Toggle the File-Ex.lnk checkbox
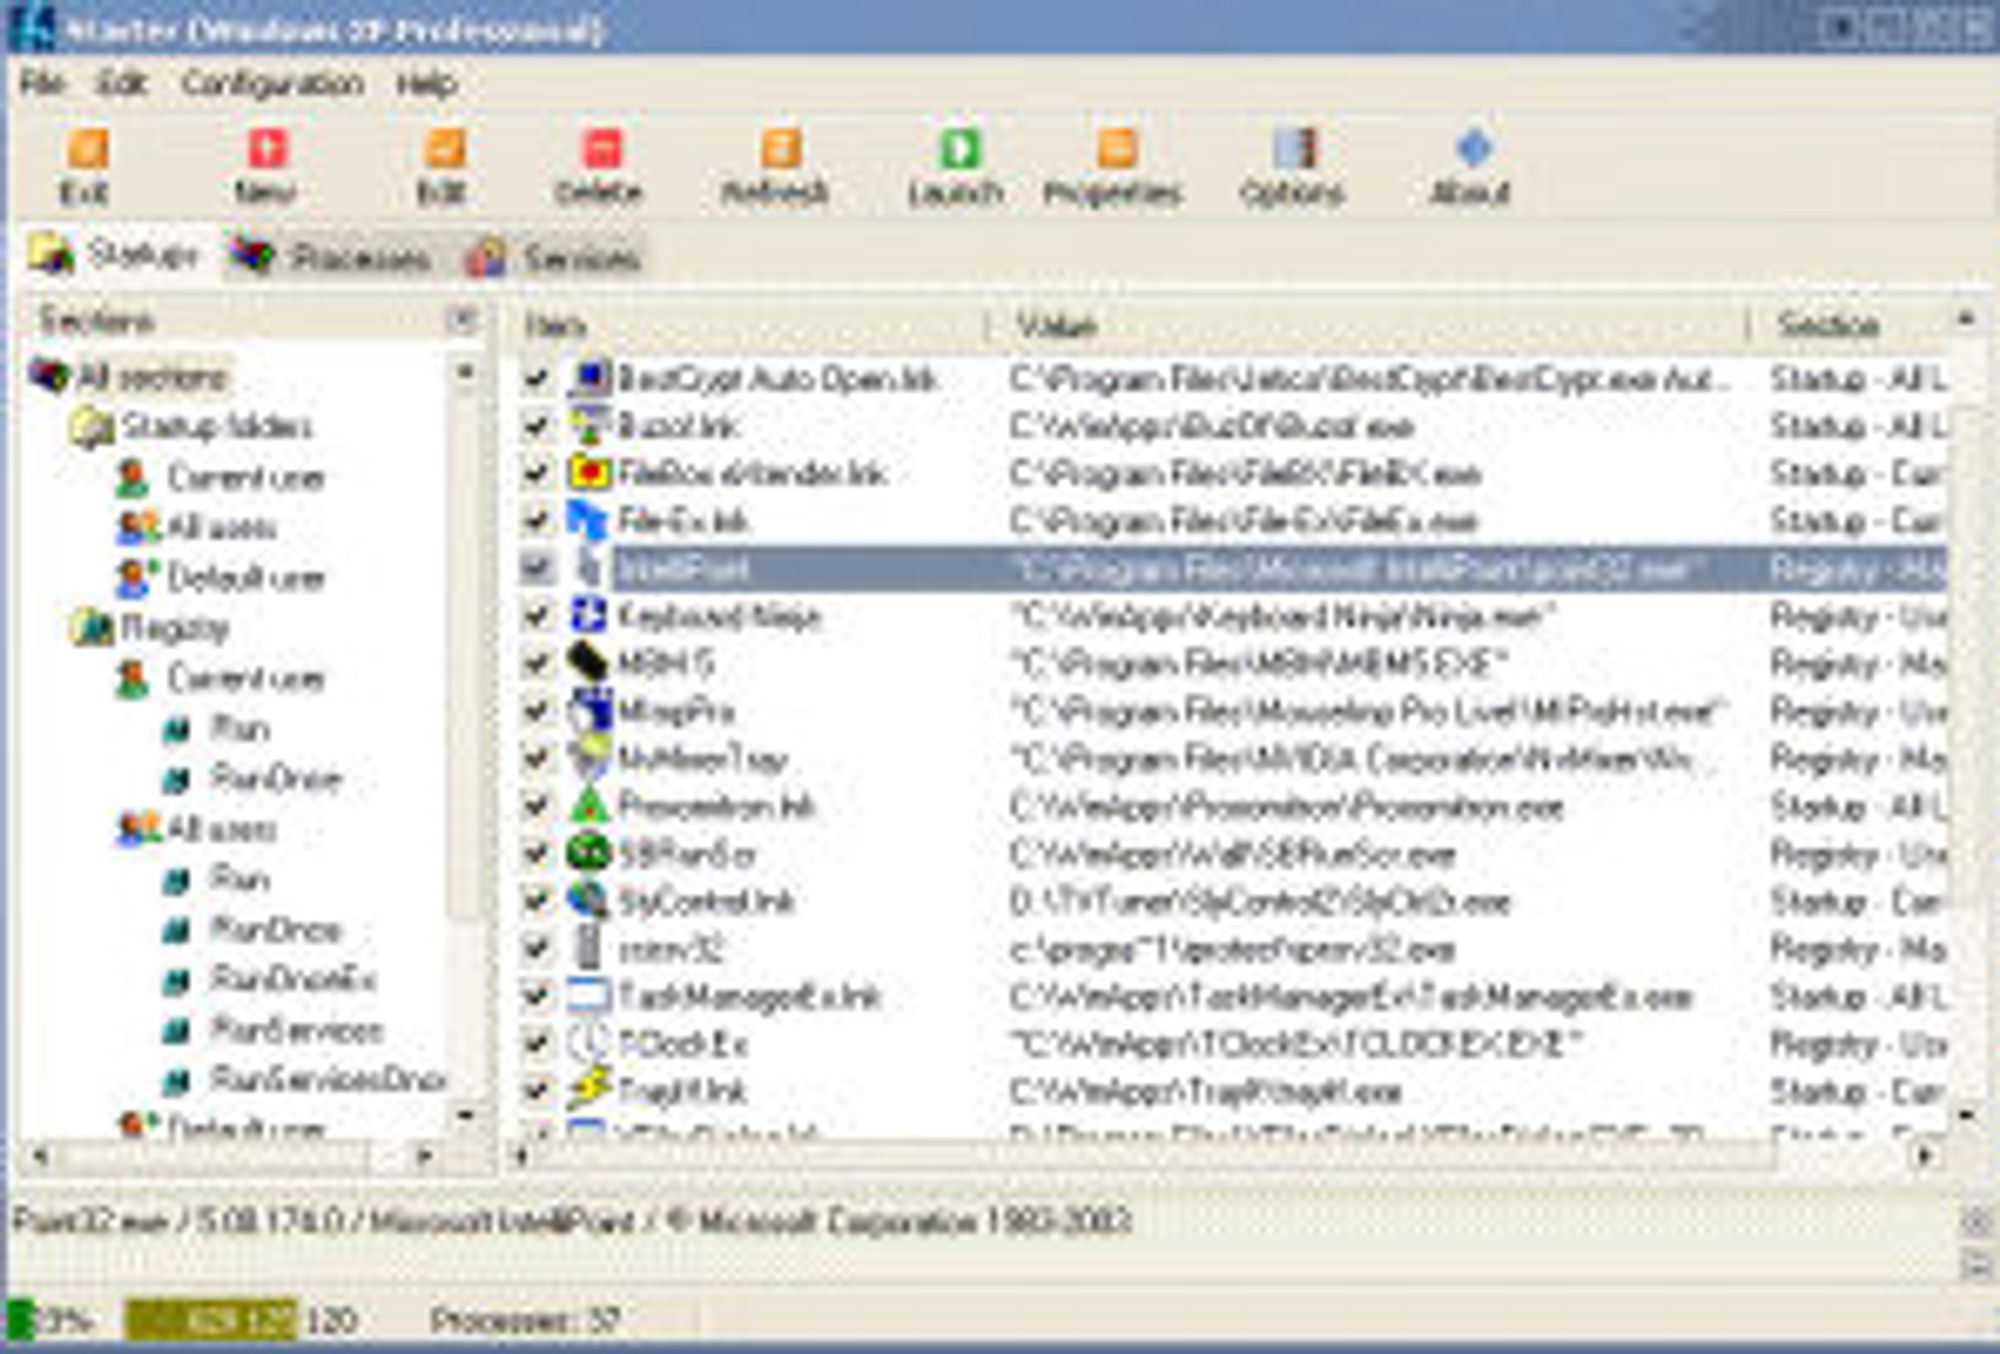Screen dimensions: 2000x1354 (537, 520)
